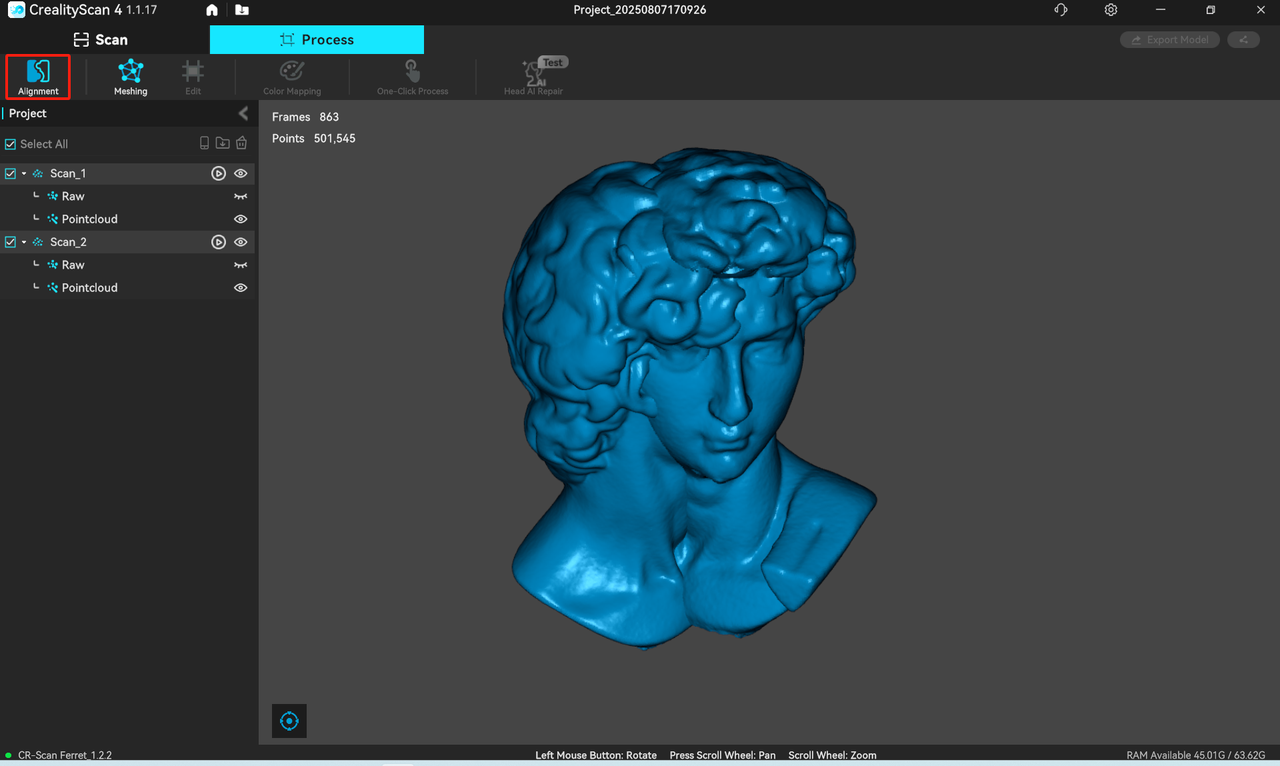The image size is (1280, 766).
Task: Collapse the Project side panel
Action: pos(243,114)
